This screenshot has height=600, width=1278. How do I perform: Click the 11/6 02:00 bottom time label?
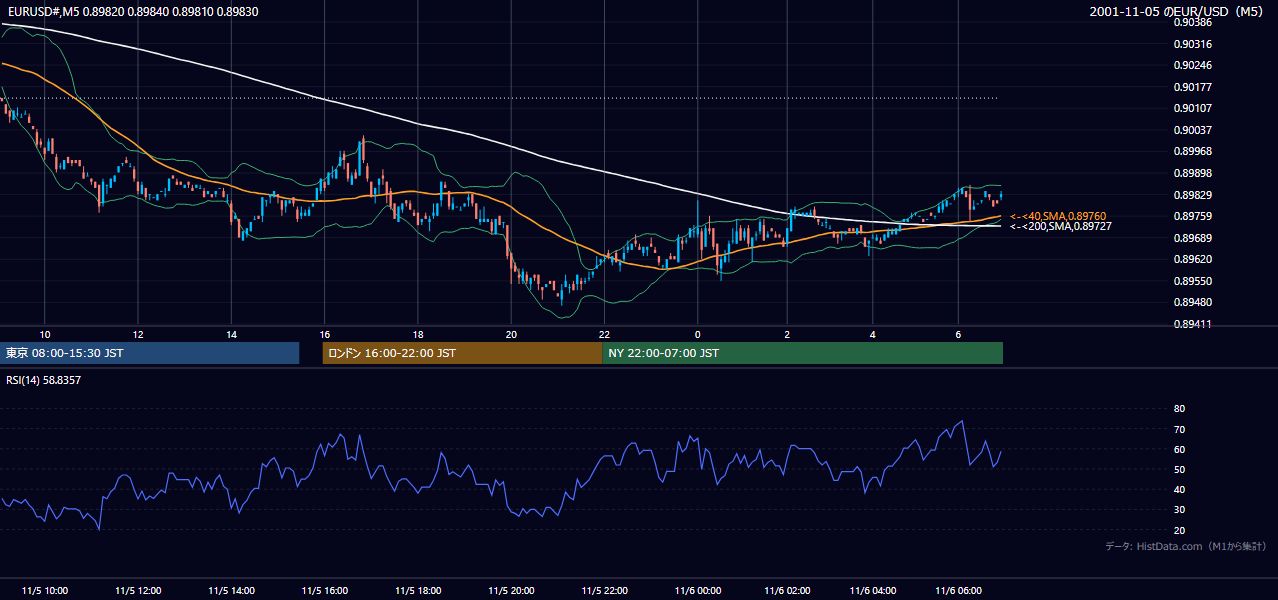(x=787, y=591)
